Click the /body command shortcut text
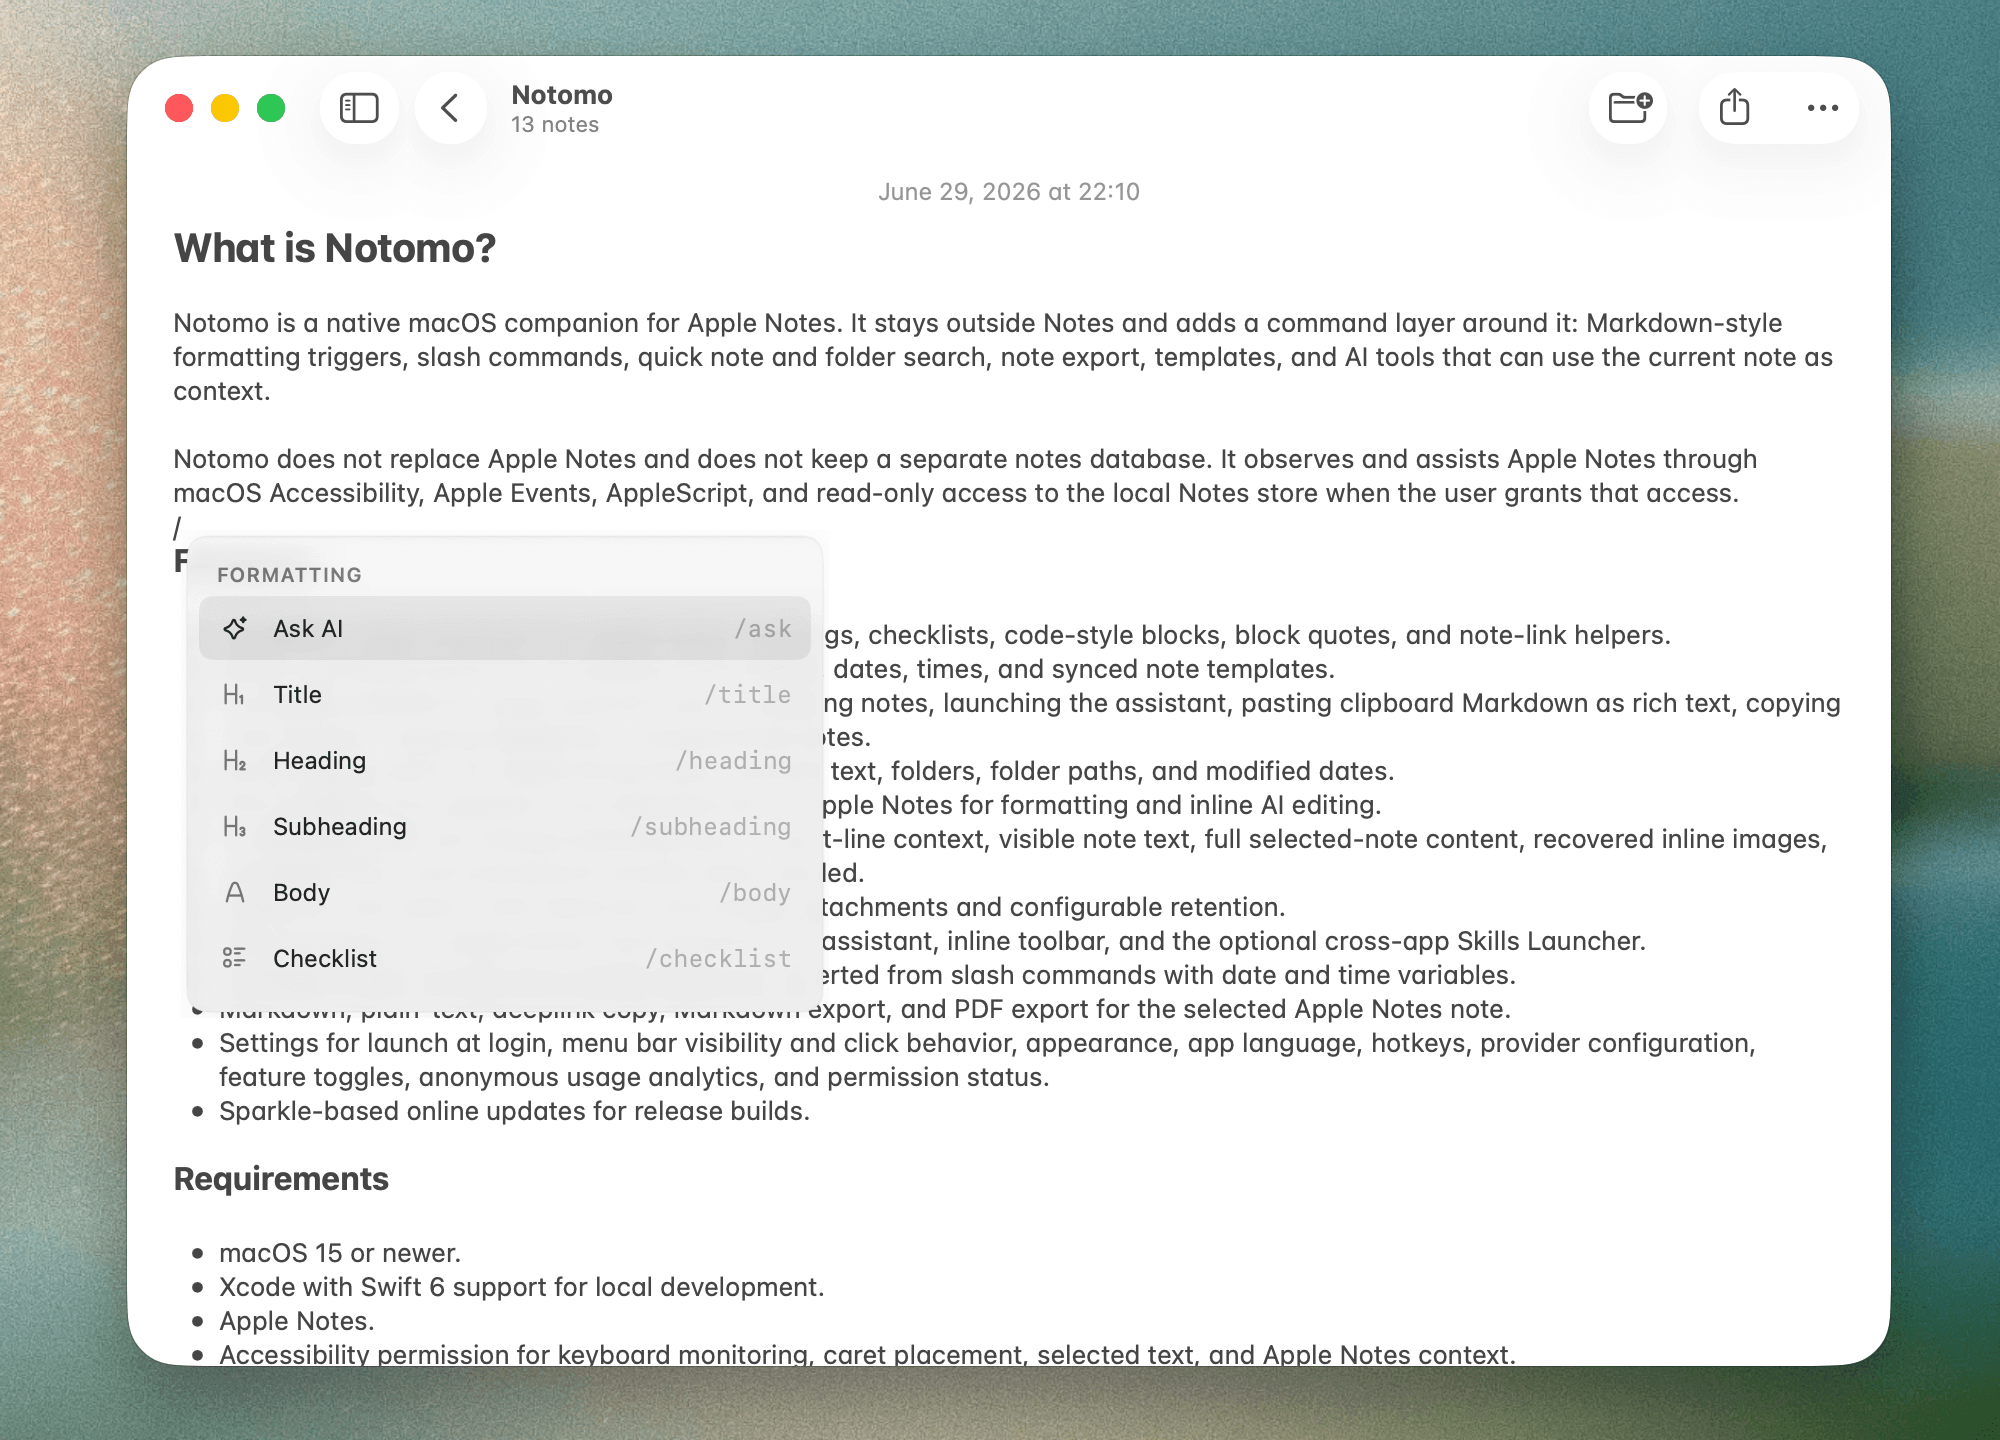Image resolution: width=2000 pixels, height=1440 pixels. pos(755,893)
